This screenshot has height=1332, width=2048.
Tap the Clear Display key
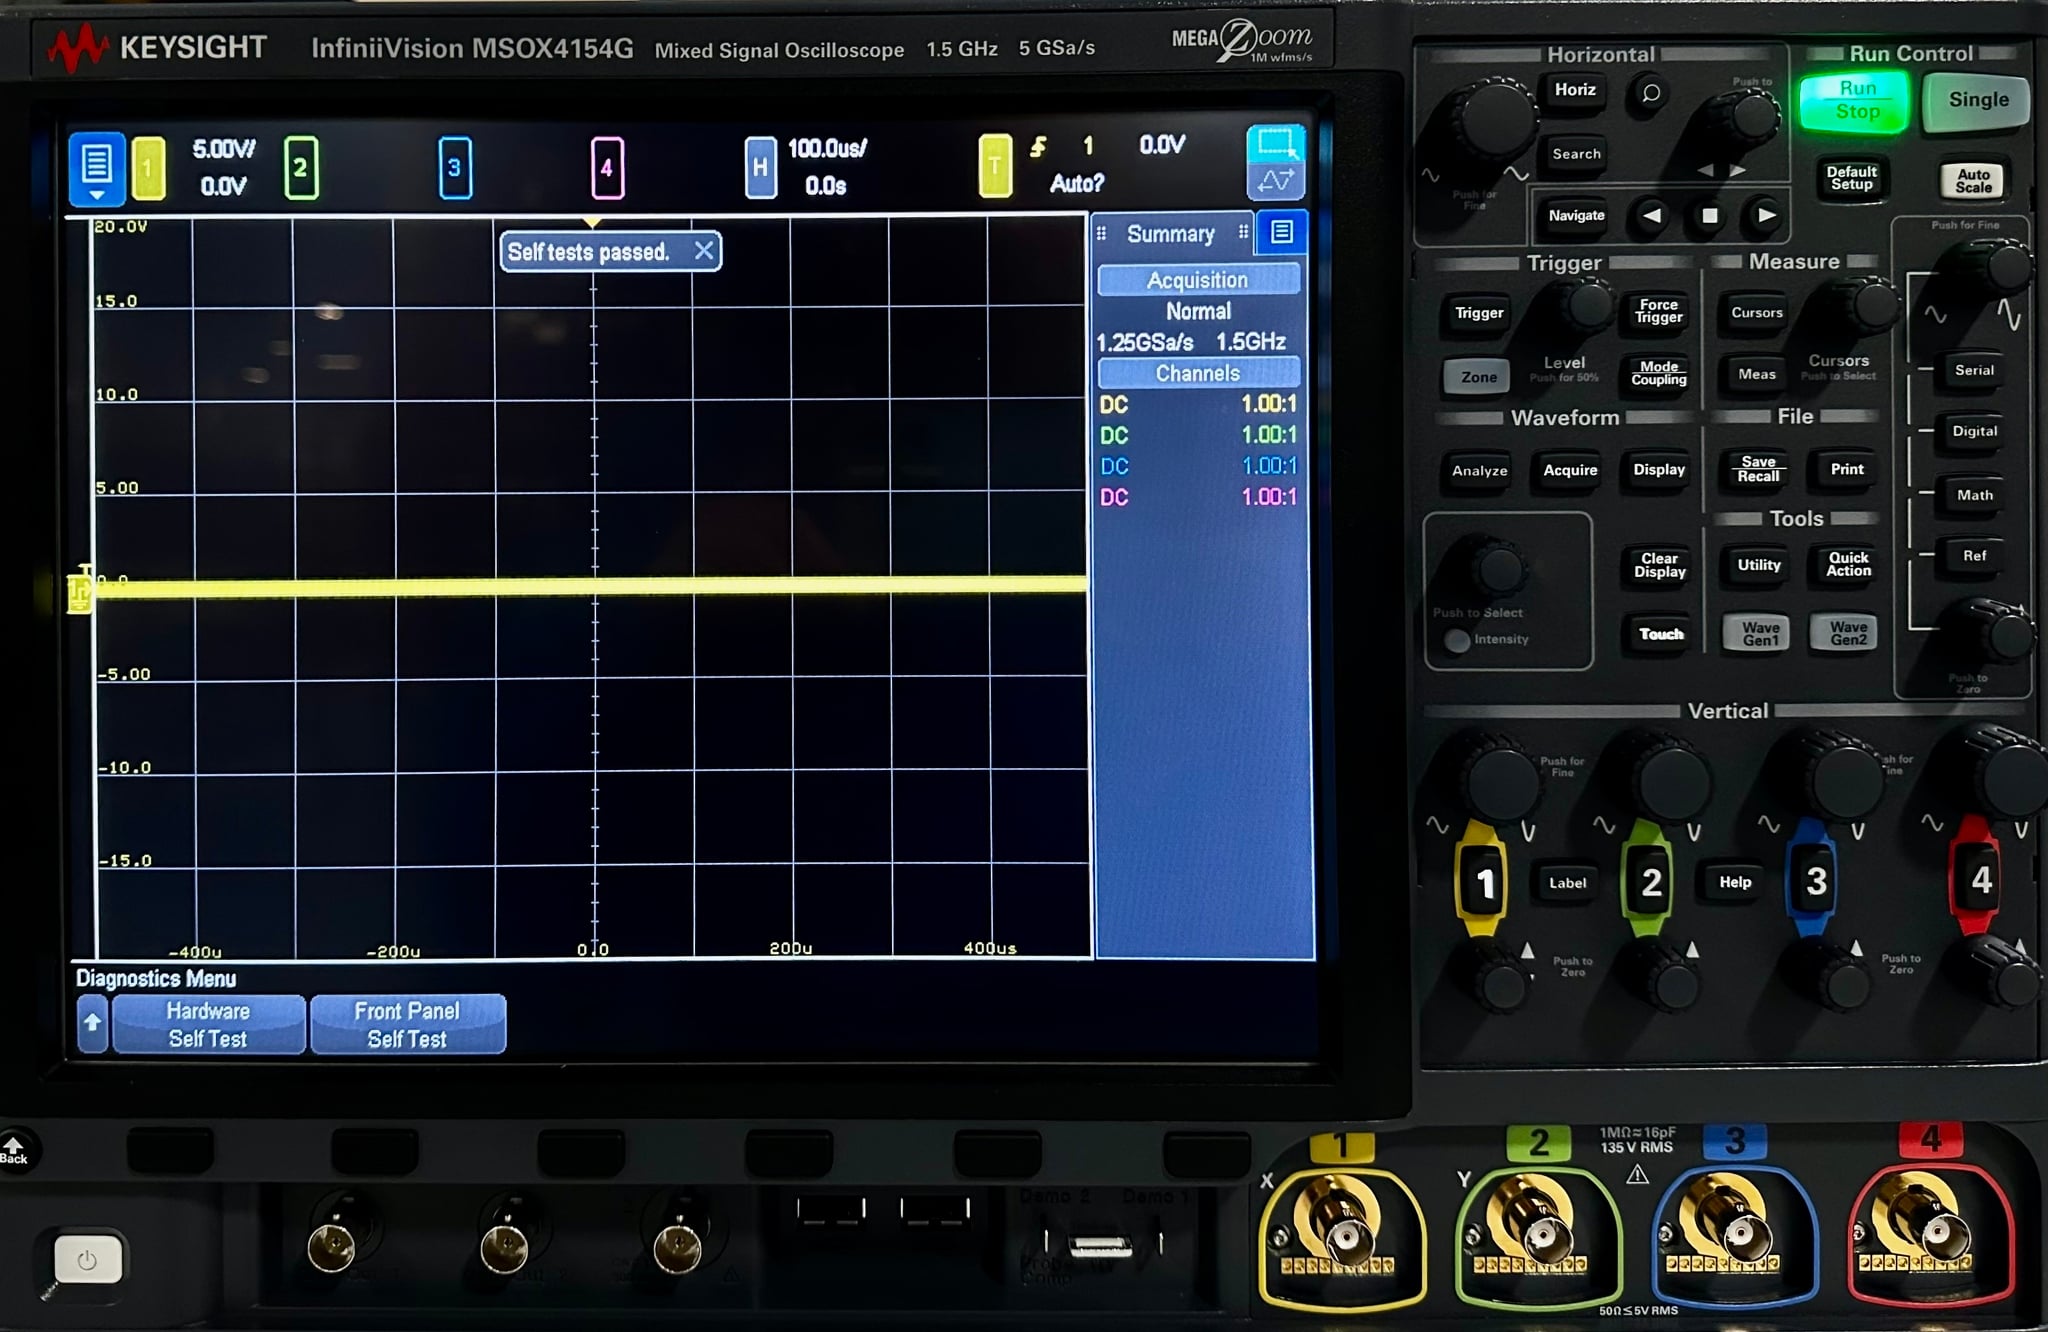coord(1659,565)
